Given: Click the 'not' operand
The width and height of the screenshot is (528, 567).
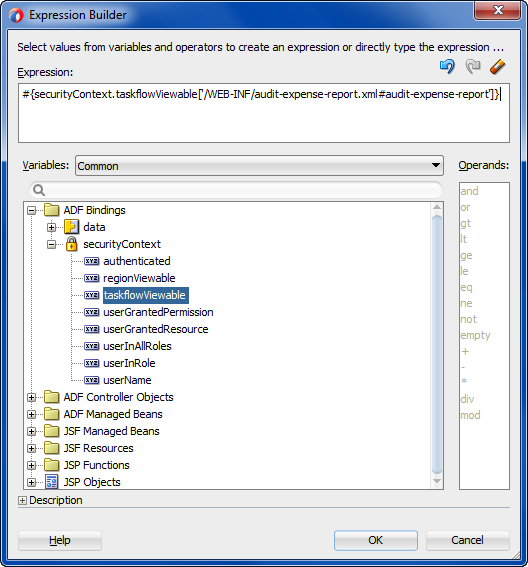Looking at the screenshot, I should (x=469, y=319).
